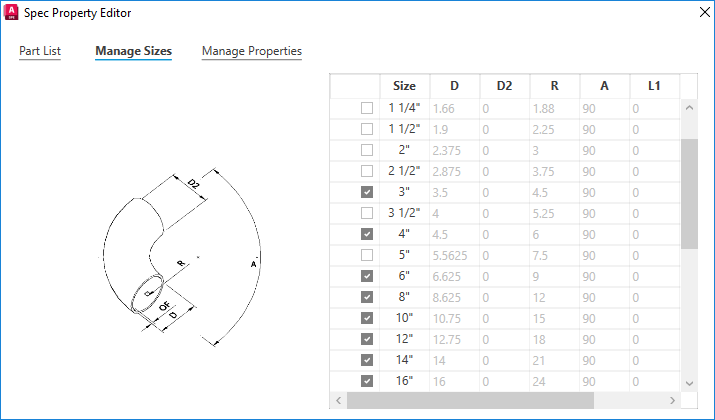
Task: Disable the 14" size checkbox
Action: pyautogui.click(x=367, y=360)
